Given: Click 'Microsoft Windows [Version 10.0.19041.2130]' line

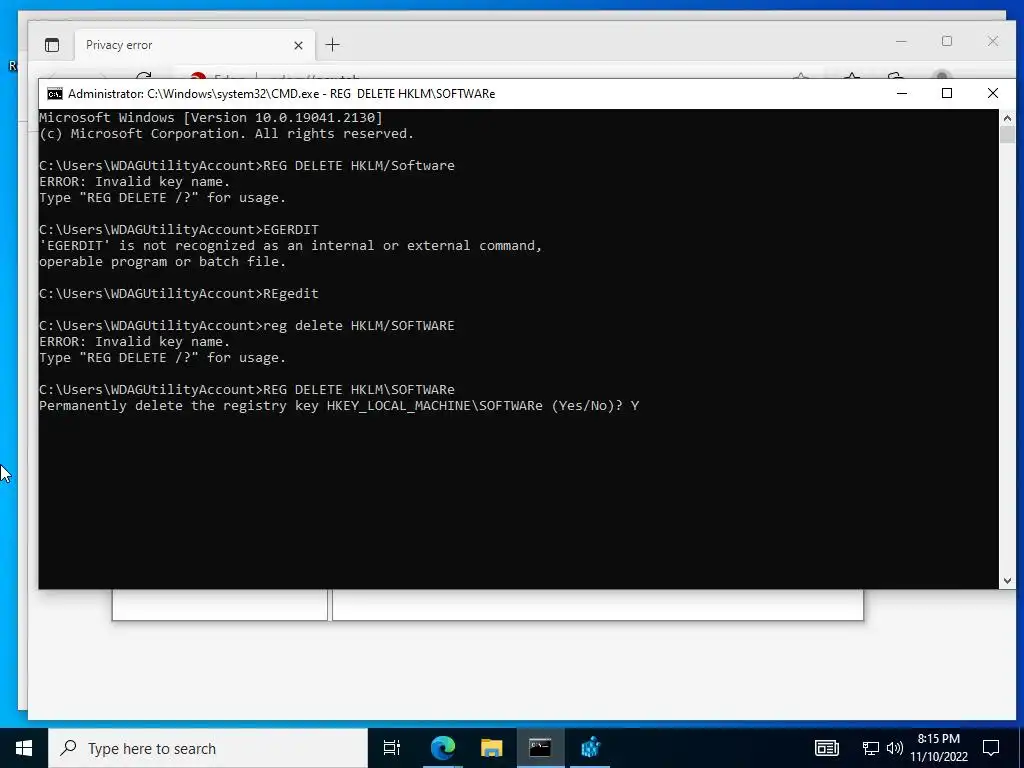Looking at the screenshot, I should 211,118.
